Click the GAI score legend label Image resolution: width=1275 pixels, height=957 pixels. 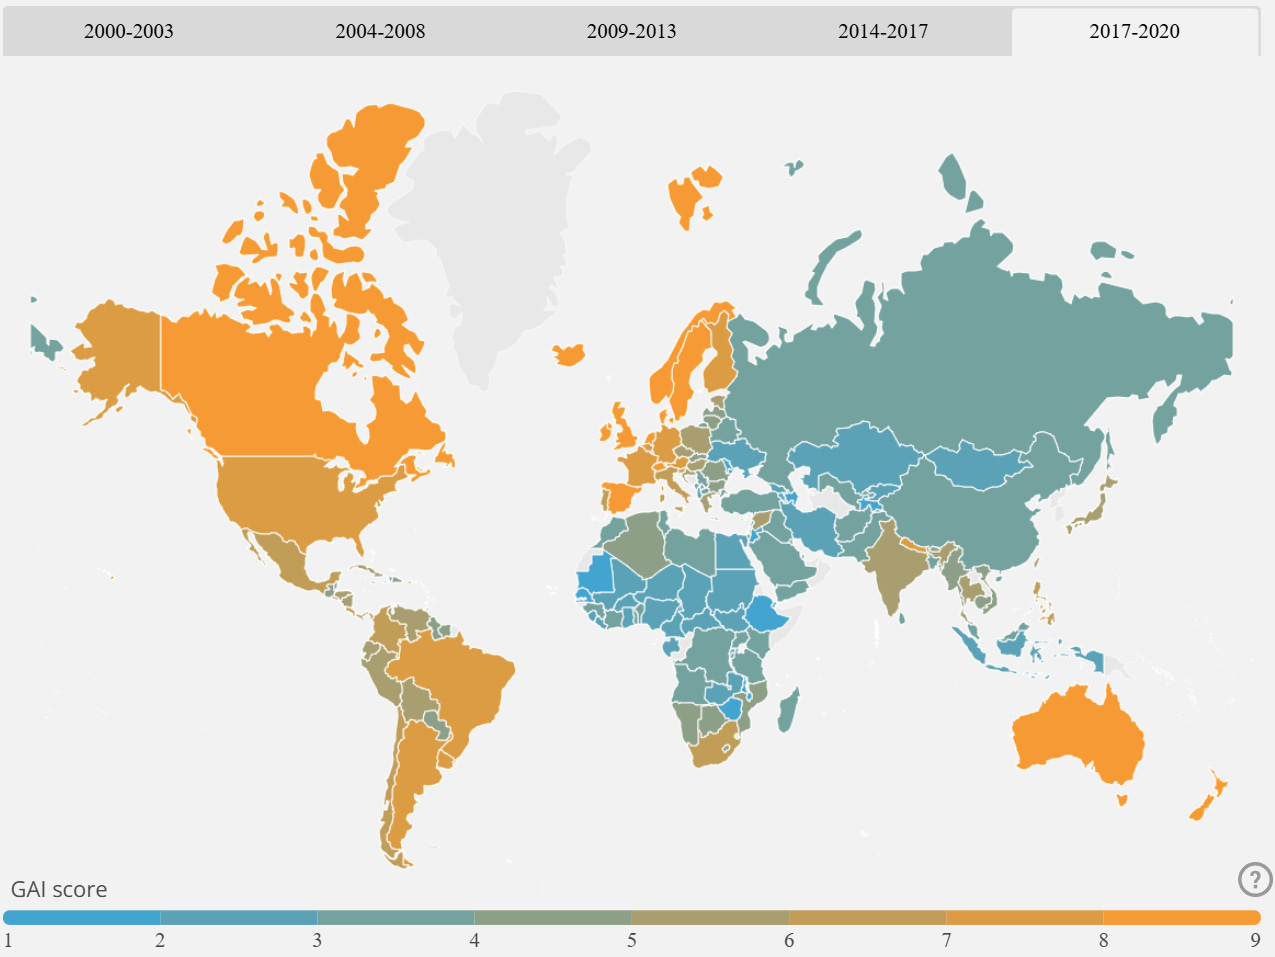click(x=58, y=889)
